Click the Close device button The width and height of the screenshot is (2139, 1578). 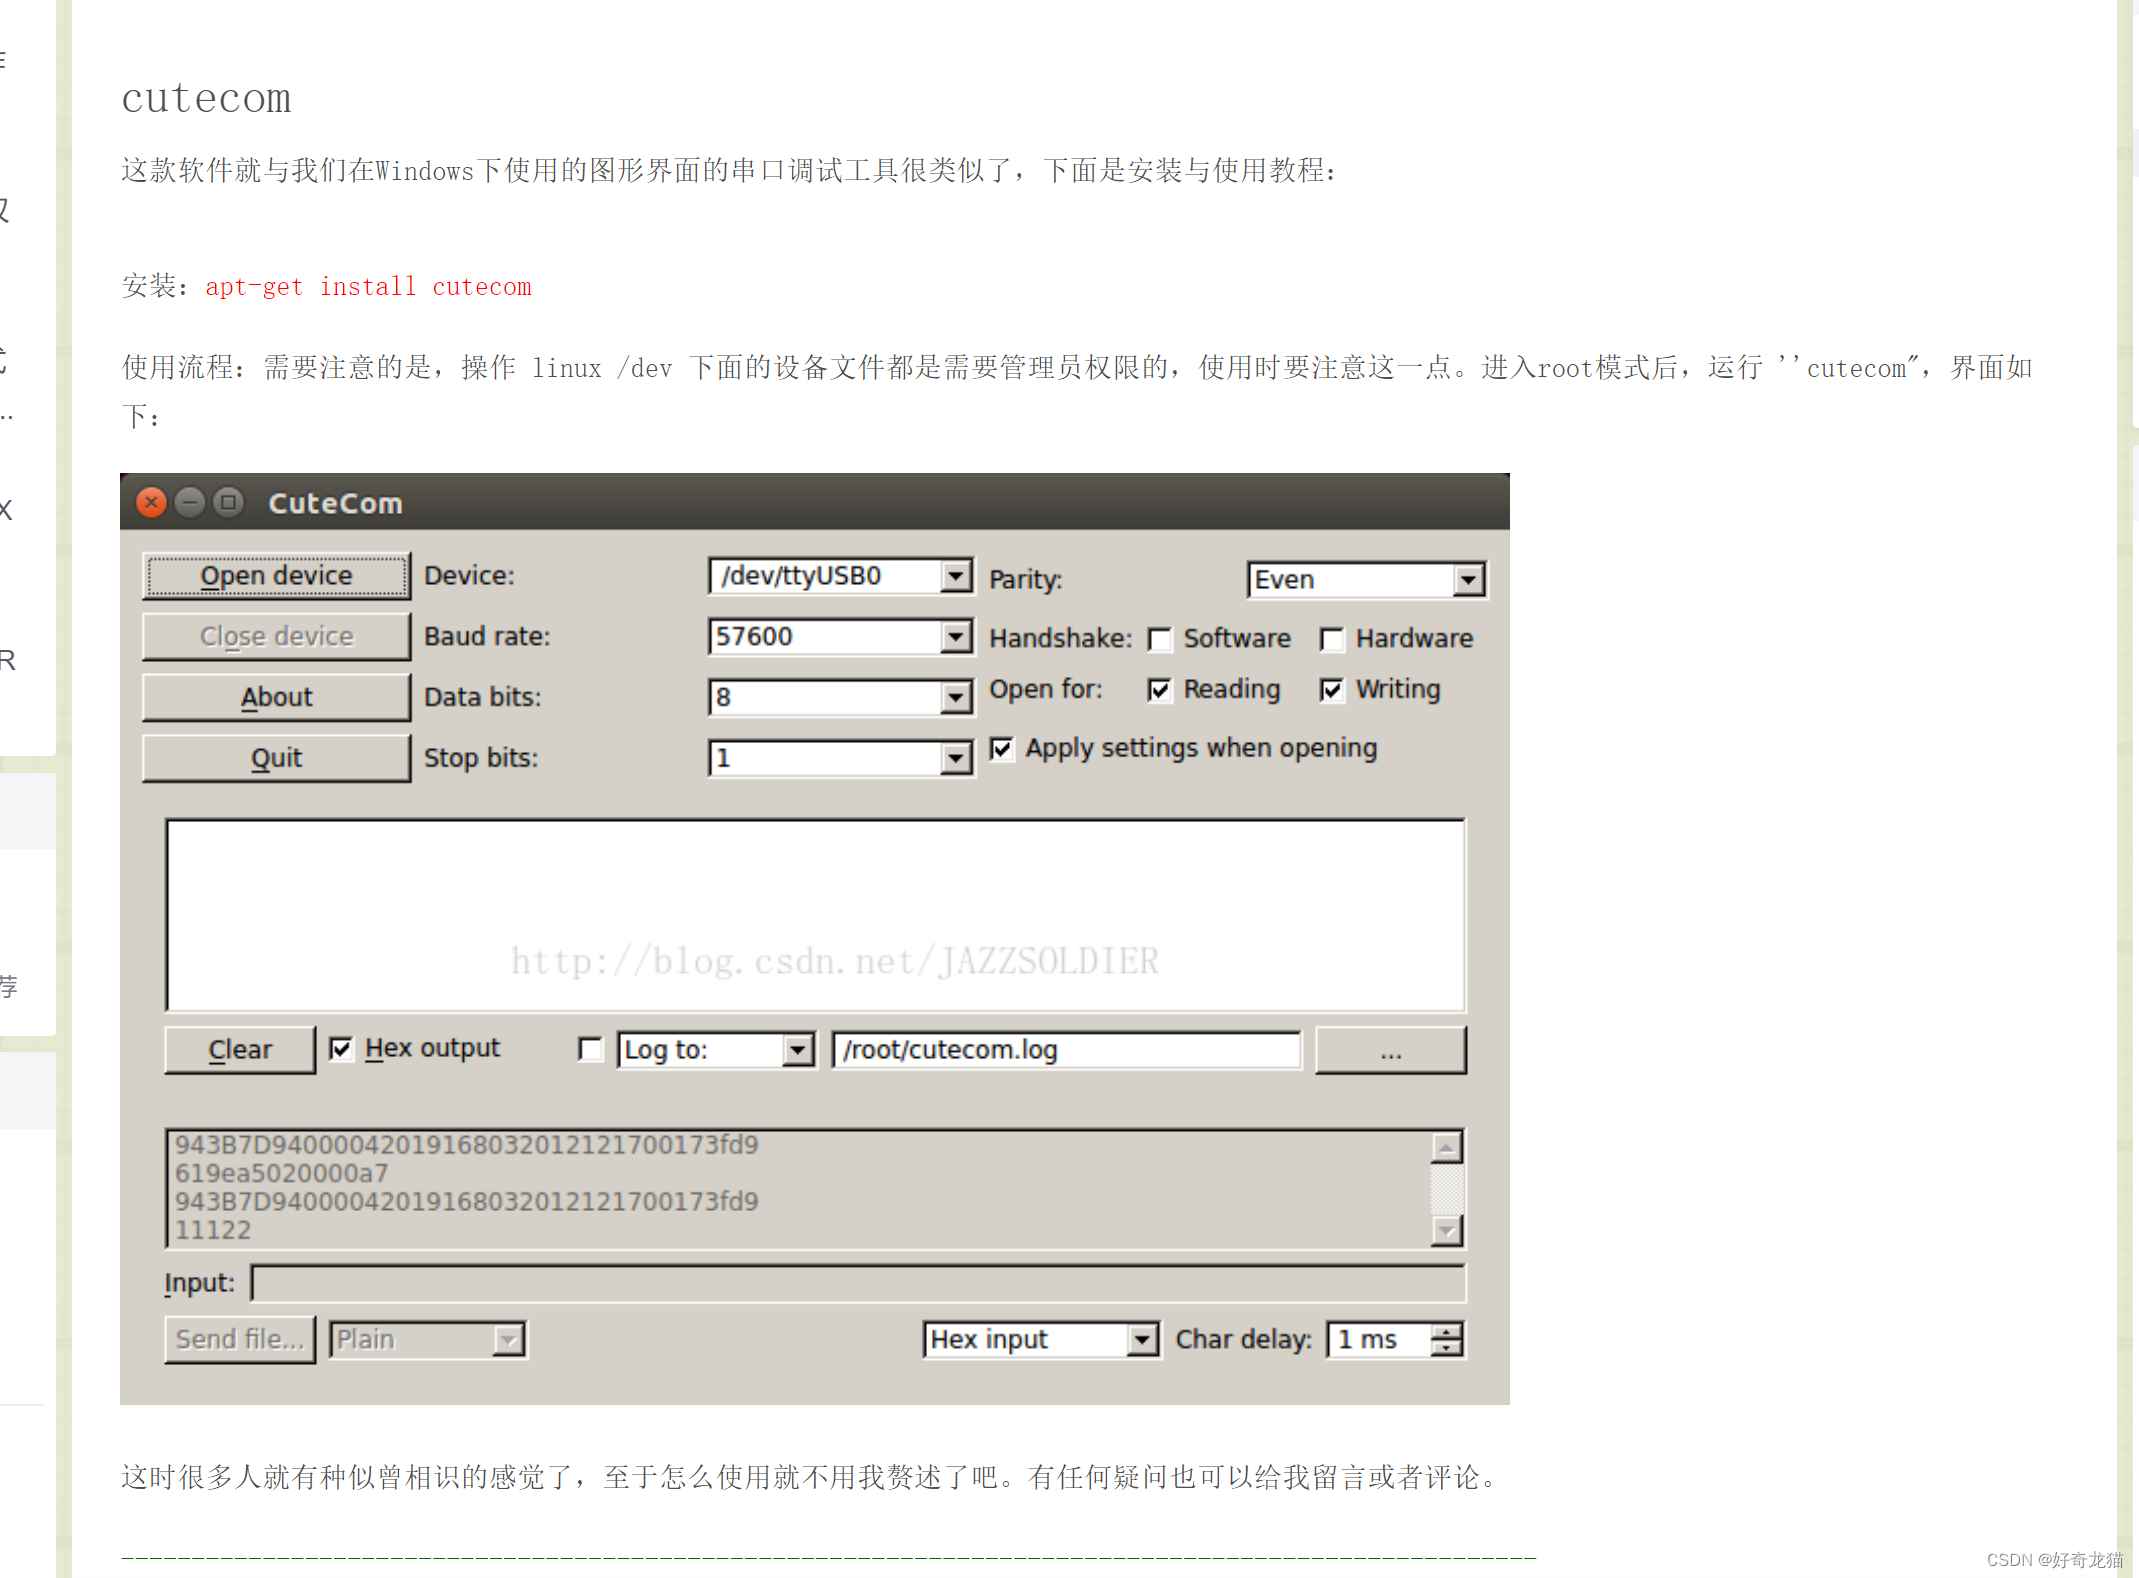pyautogui.click(x=276, y=636)
